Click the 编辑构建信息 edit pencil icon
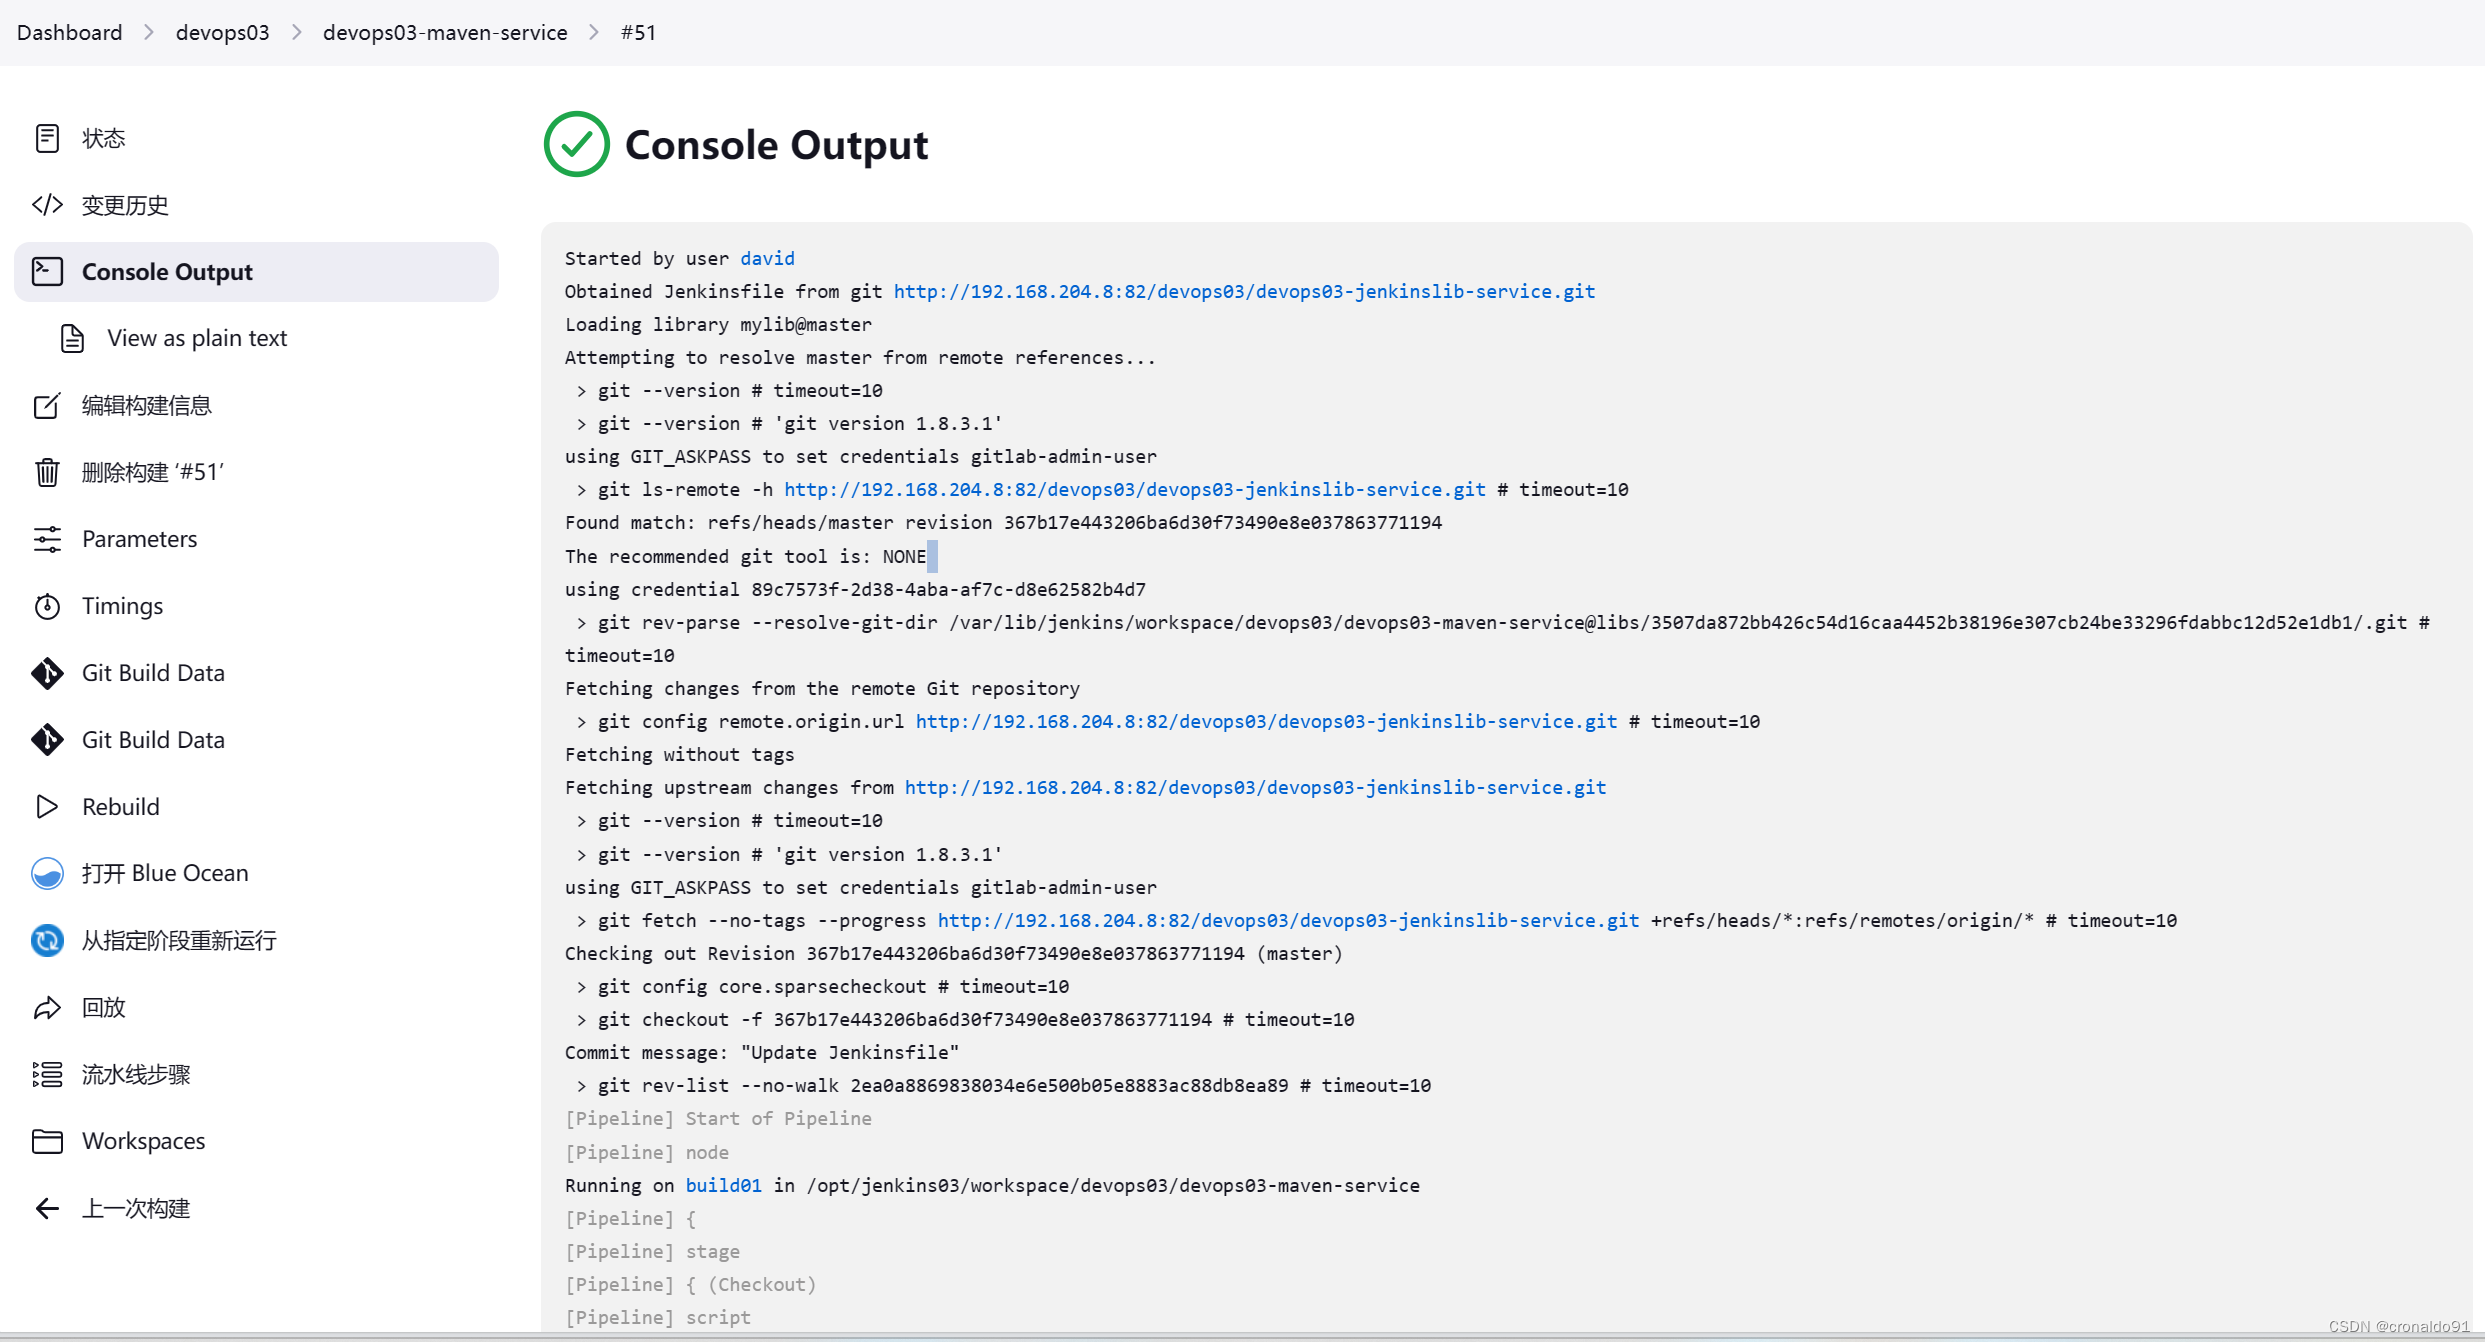The image size is (2485, 1342). [47, 405]
